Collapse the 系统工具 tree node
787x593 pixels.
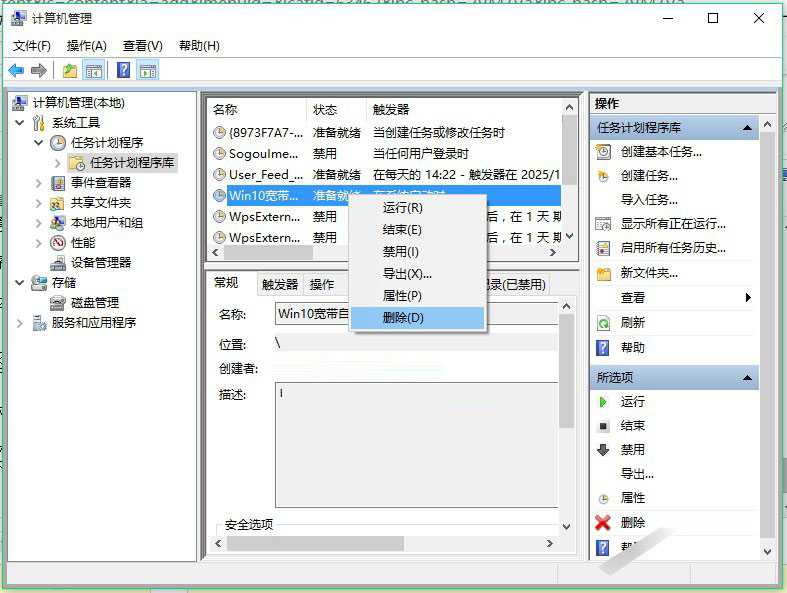click(20, 123)
